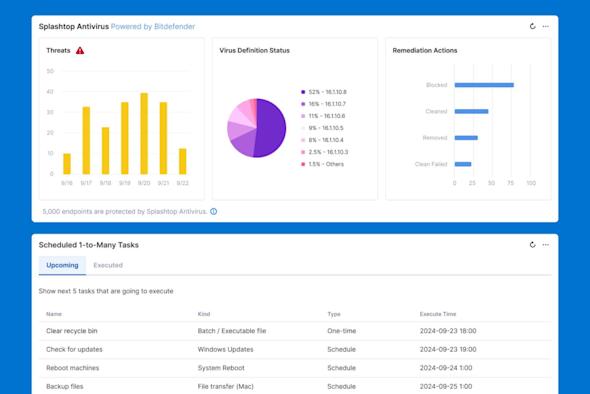Refresh the Scheduled 1-to-Many Tasks panel
The height and width of the screenshot is (394, 590).
(532, 245)
